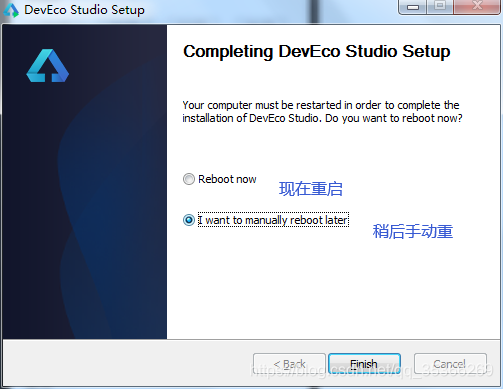The height and width of the screenshot is (389, 503).
Task: Click the DevEco Studio logo in side banner
Action: coord(48,66)
